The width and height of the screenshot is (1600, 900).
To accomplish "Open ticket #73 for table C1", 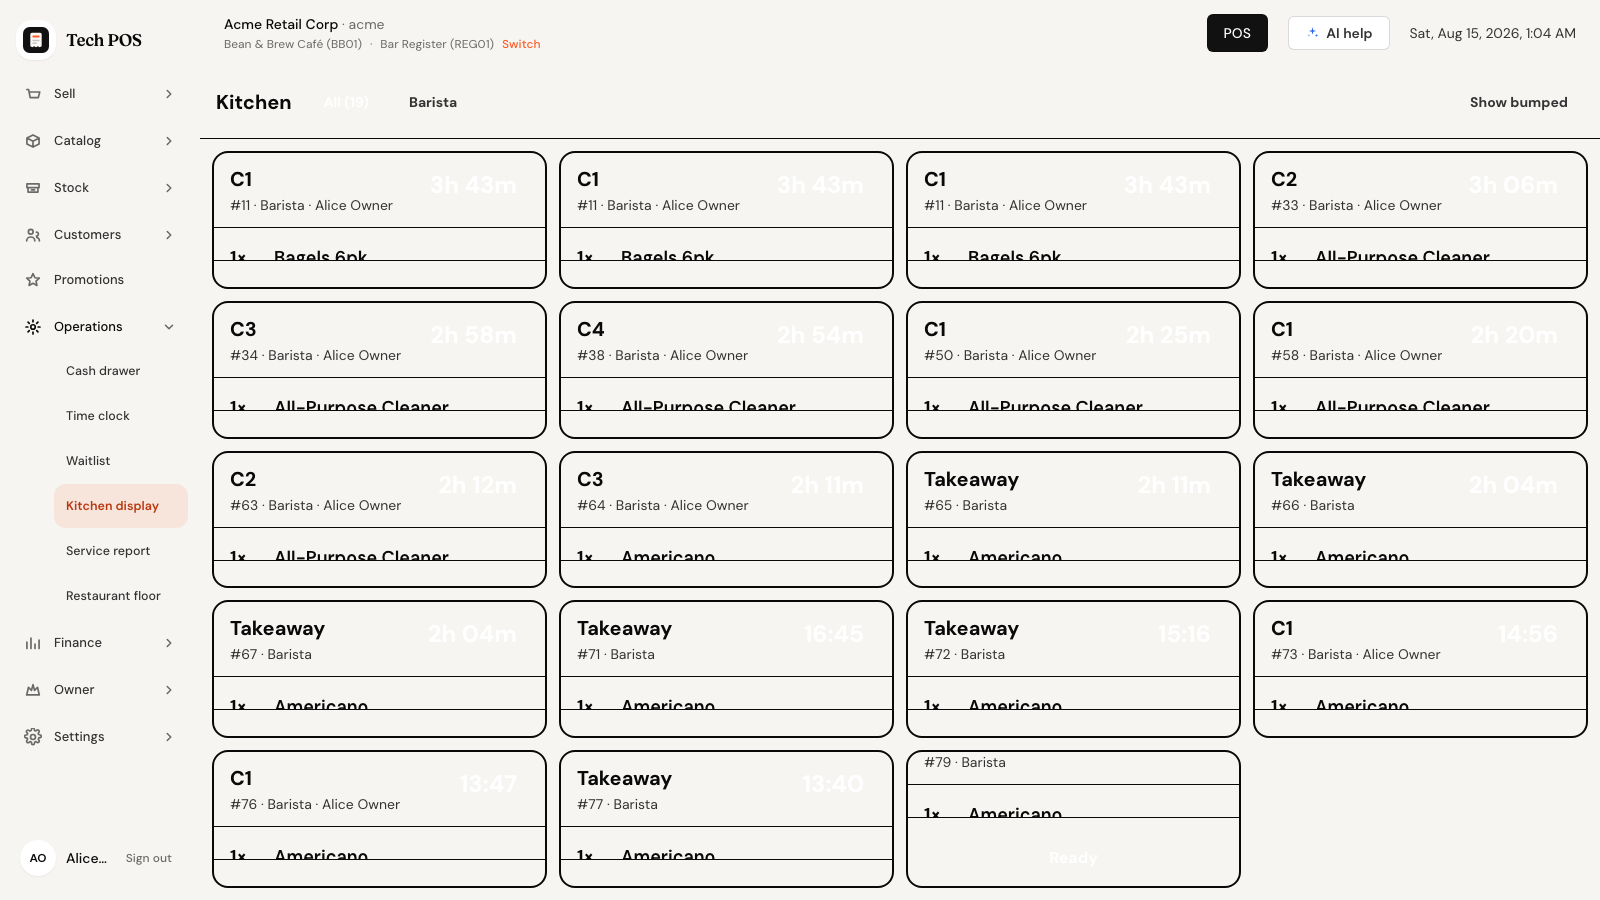I will [x=1420, y=669].
